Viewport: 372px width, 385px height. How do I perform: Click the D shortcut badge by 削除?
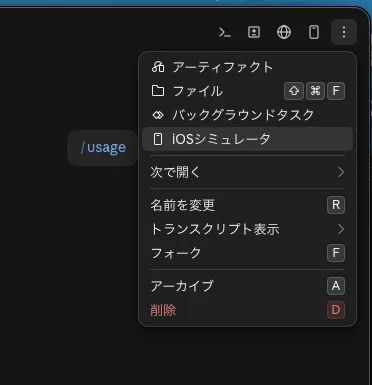(x=336, y=310)
